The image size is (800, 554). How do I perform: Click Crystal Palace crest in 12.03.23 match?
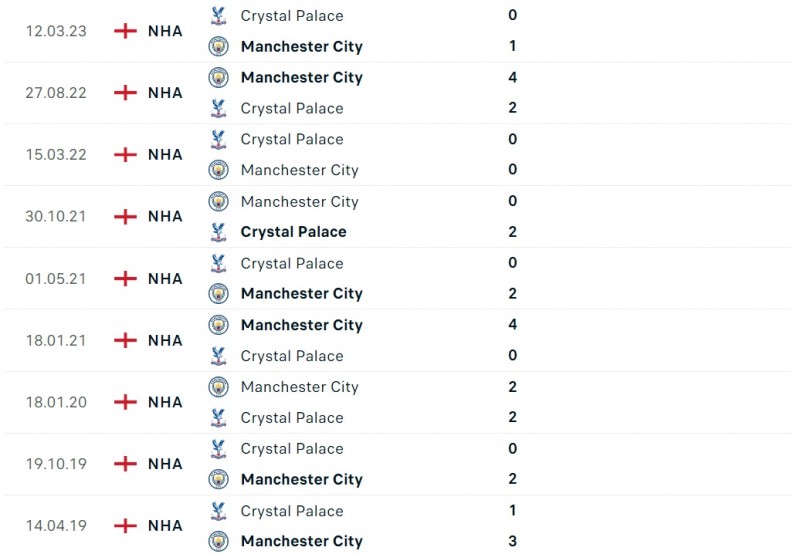218,15
